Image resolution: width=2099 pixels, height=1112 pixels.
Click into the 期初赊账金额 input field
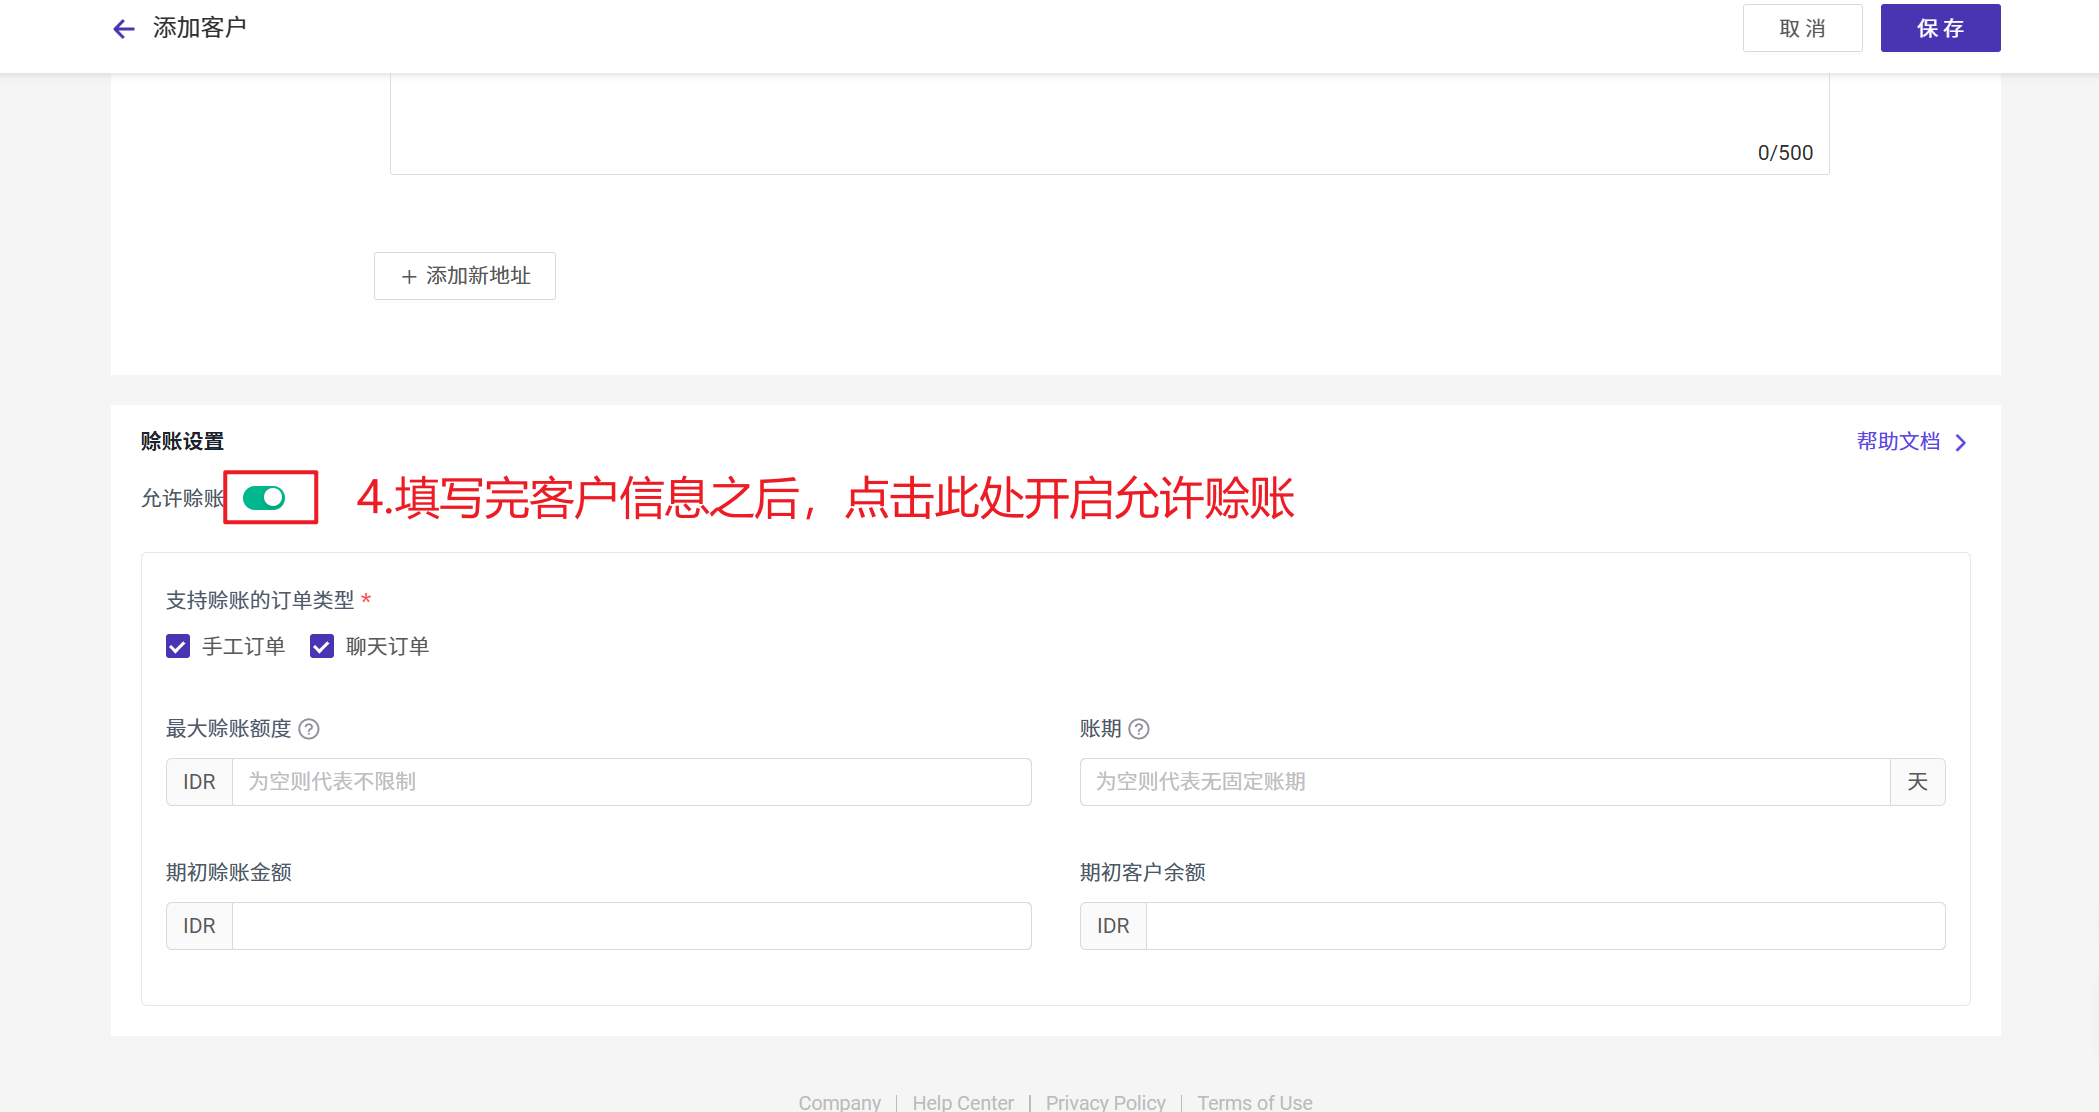tap(630, 926)
